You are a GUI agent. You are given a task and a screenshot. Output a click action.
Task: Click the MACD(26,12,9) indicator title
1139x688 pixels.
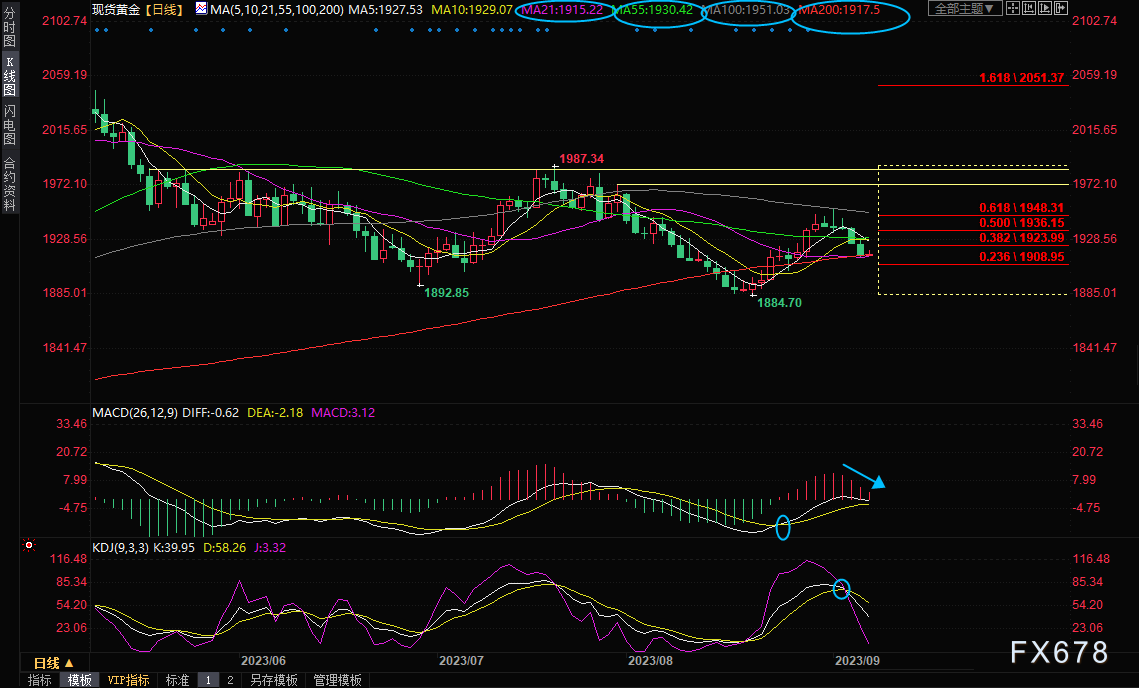click(x=134, y=413)
